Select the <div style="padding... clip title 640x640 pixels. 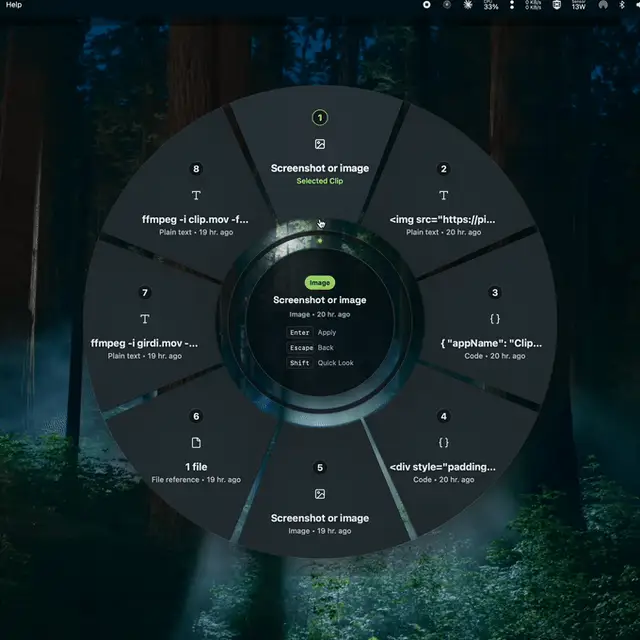(x=442, y=467)
